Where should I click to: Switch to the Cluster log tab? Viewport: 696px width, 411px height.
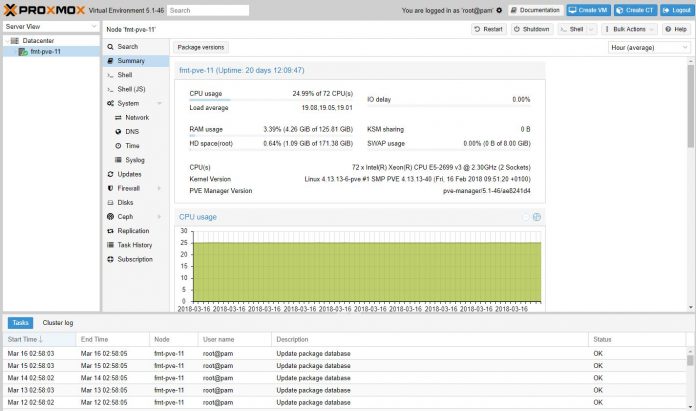(58, 323)
